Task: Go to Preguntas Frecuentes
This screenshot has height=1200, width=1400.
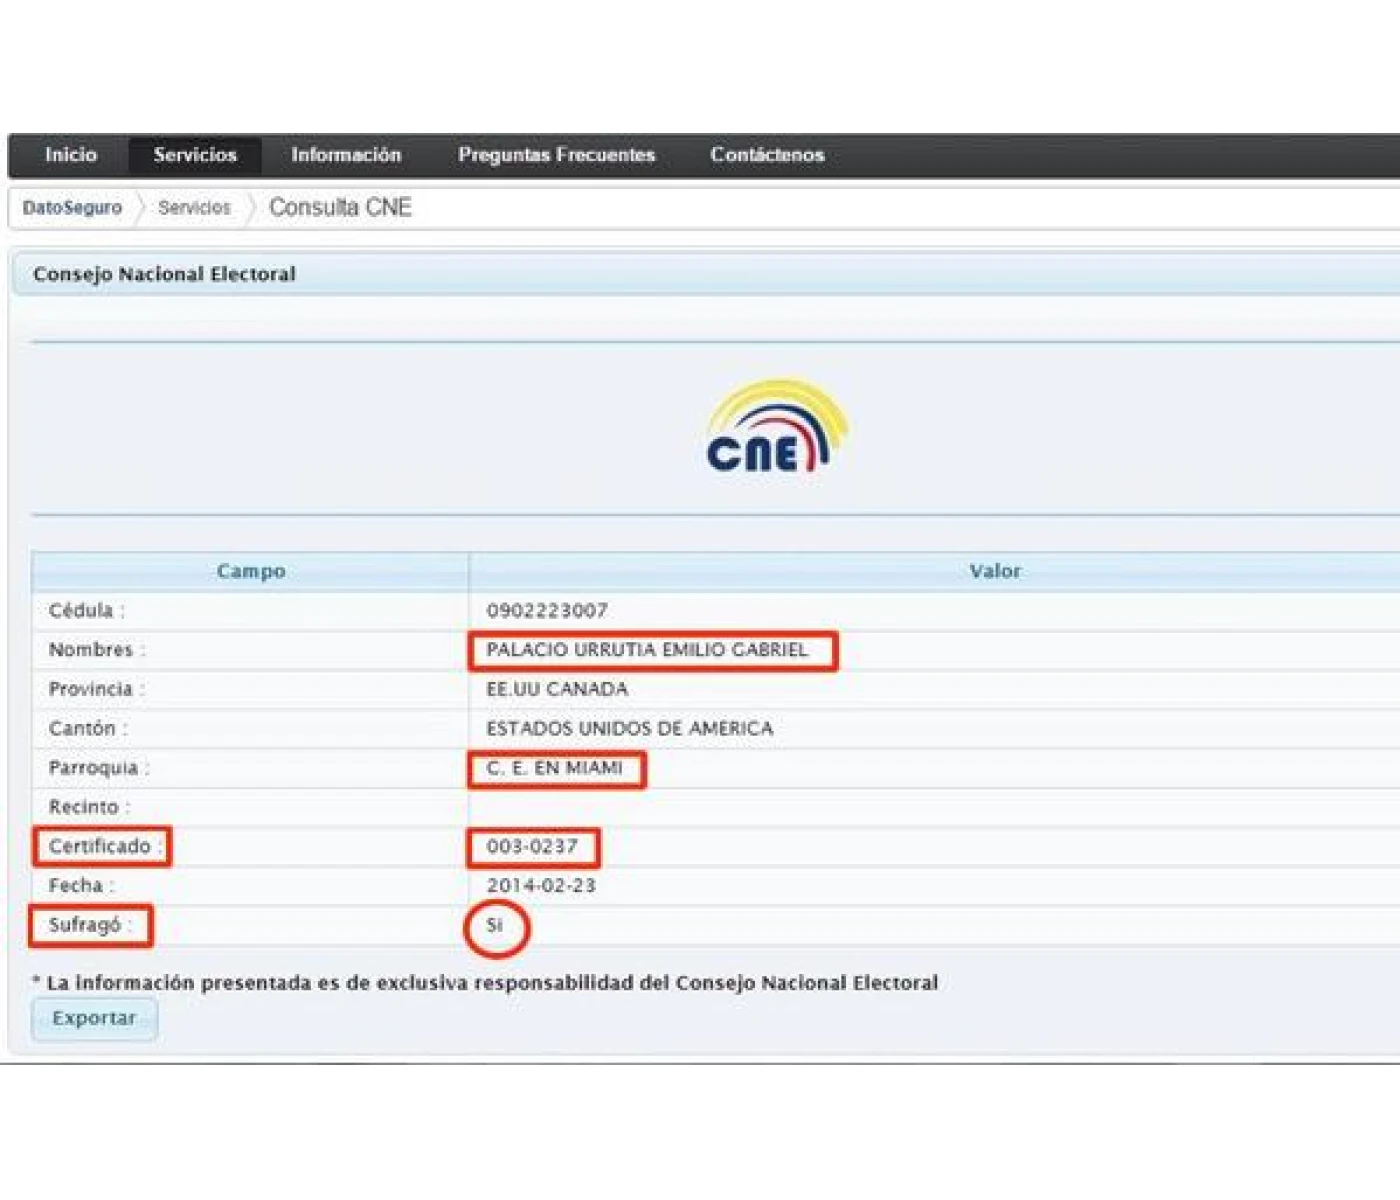Action: click(556, 155)
